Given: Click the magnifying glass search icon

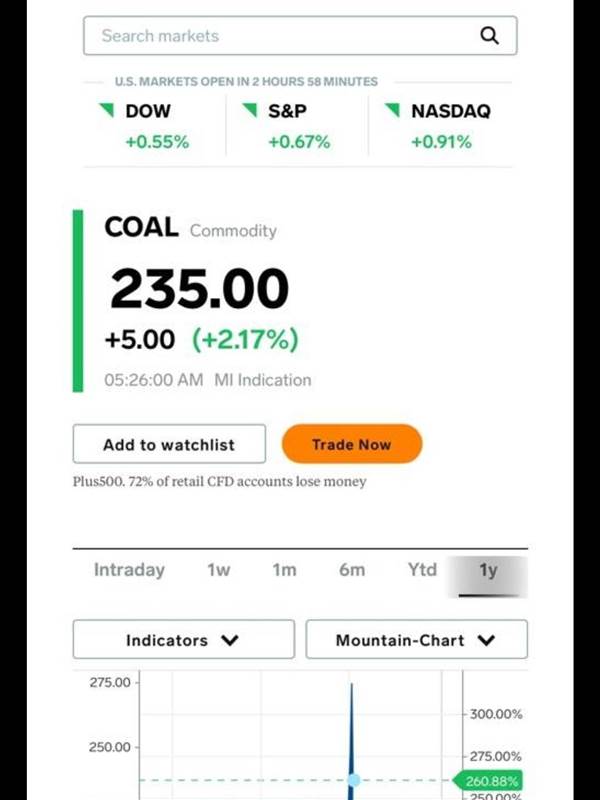Looking at the screenshot, I should click(489, 36).
